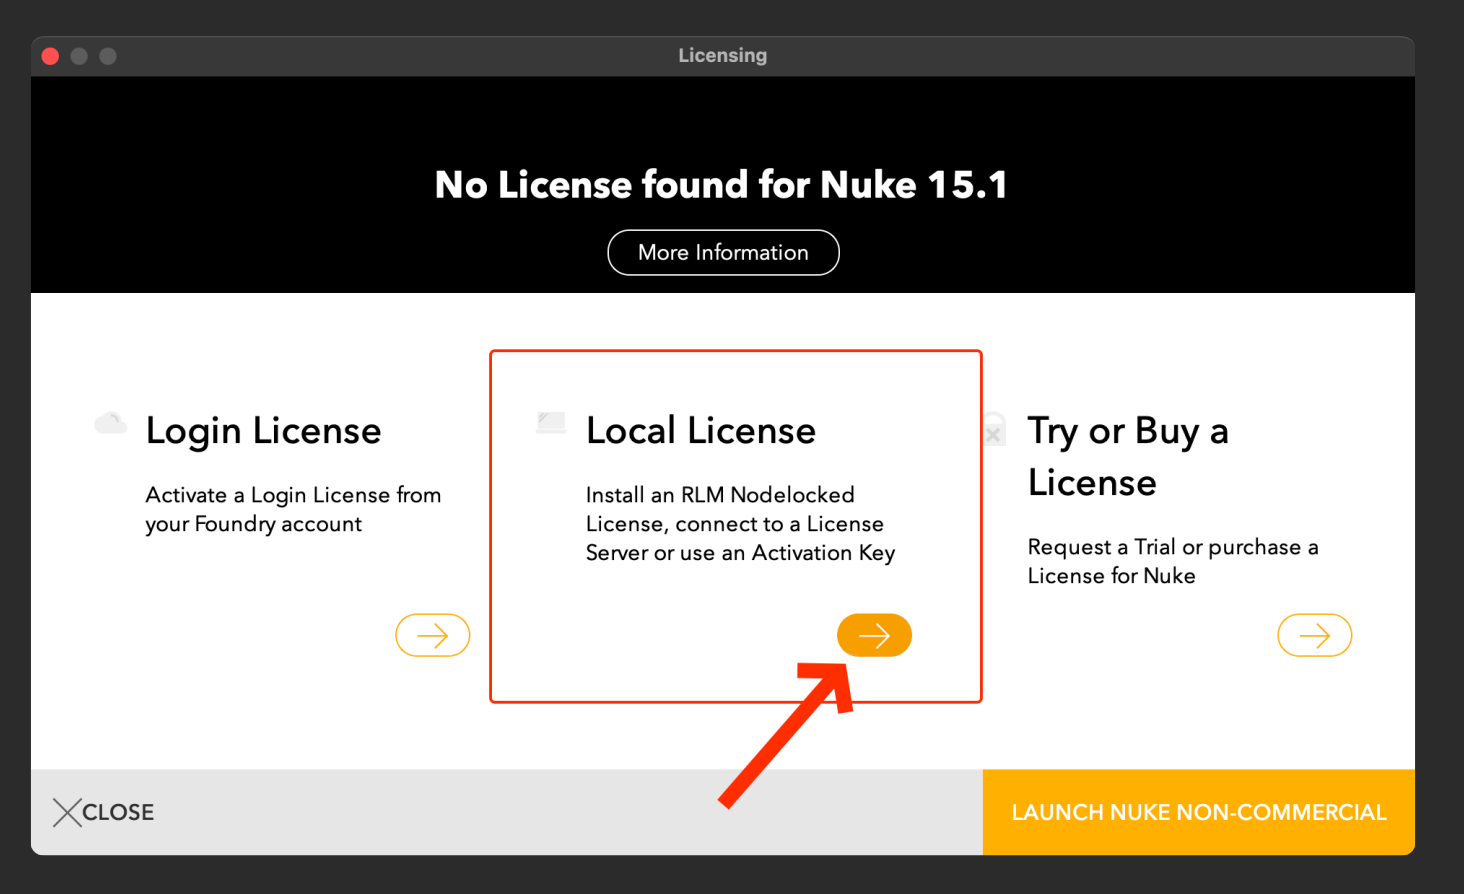
Task: Click the minimize button in the Licensing title bar
Action: 79,56
